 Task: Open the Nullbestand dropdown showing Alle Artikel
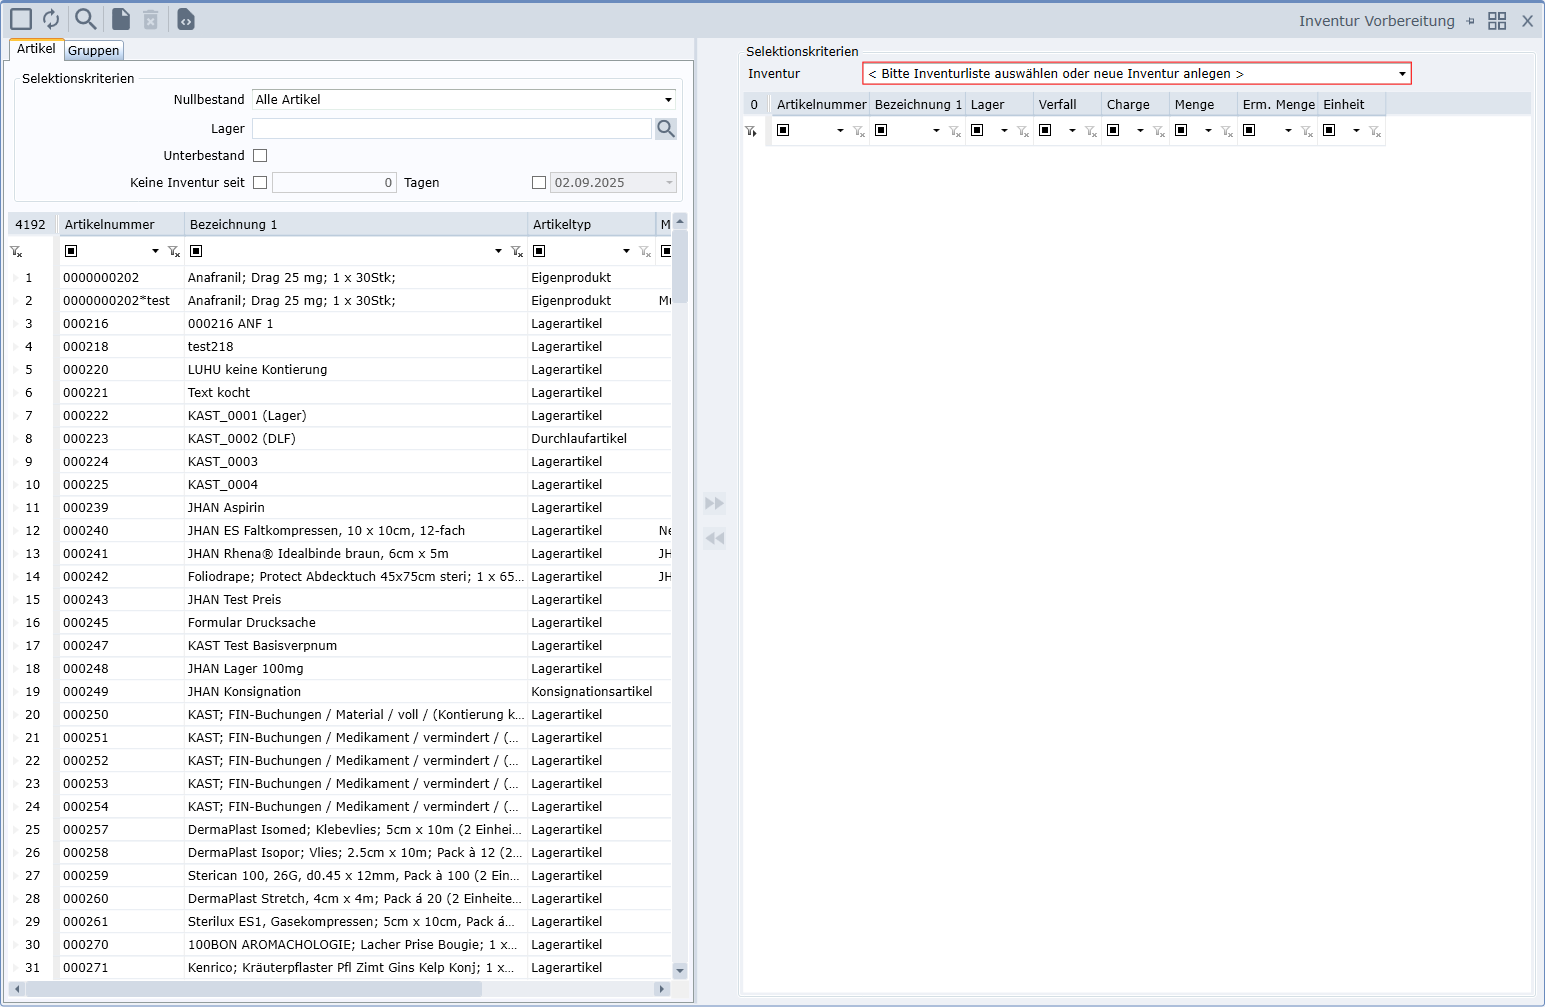668,100
